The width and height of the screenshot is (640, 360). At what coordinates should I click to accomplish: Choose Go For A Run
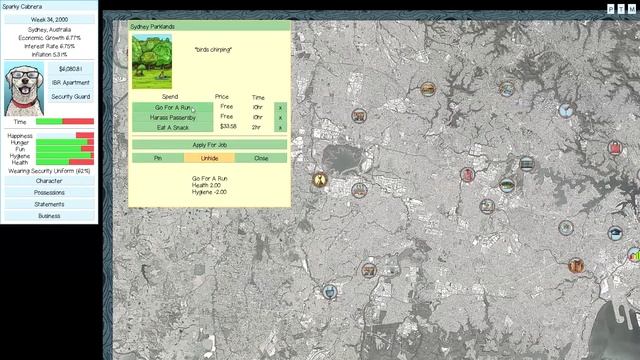coord(172,107)
